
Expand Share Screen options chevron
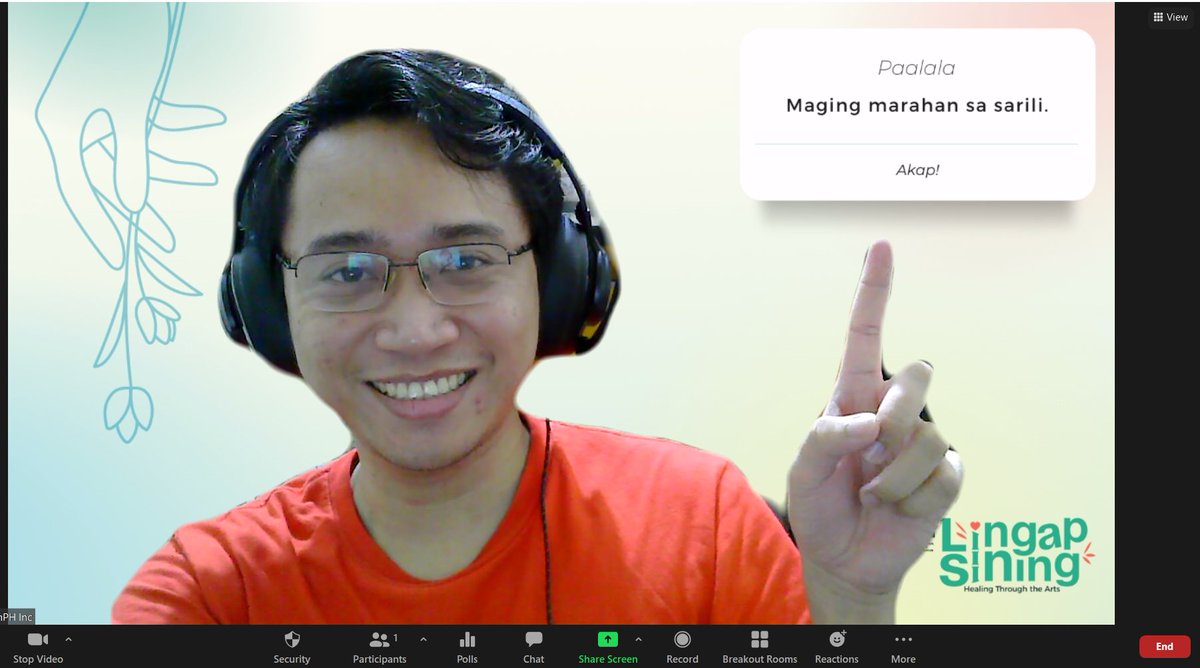pos(638,639)
